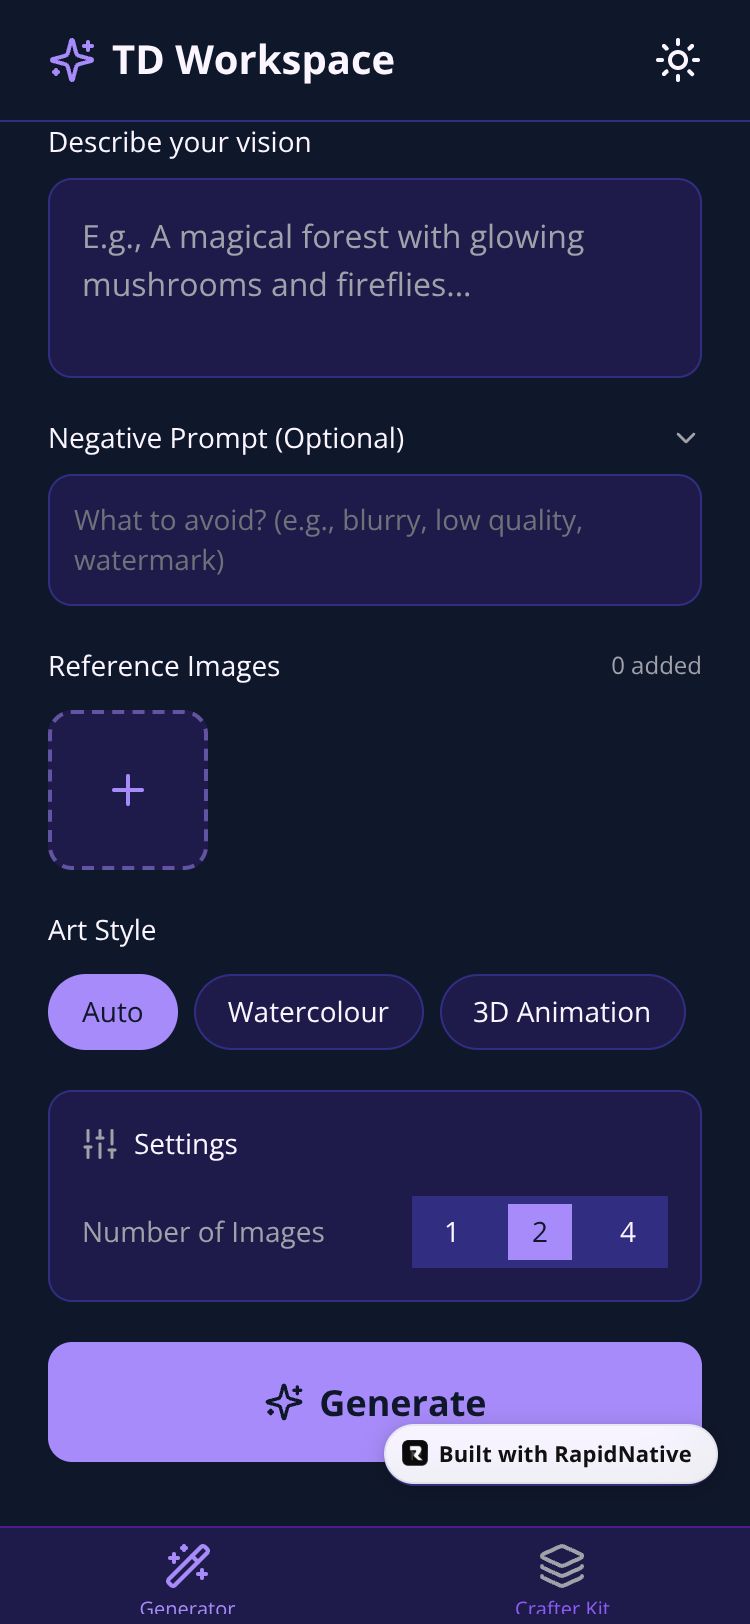750x1624 pixels.
Task: Click the magic wand Generator icon
Action: [x=187, y=1565]
